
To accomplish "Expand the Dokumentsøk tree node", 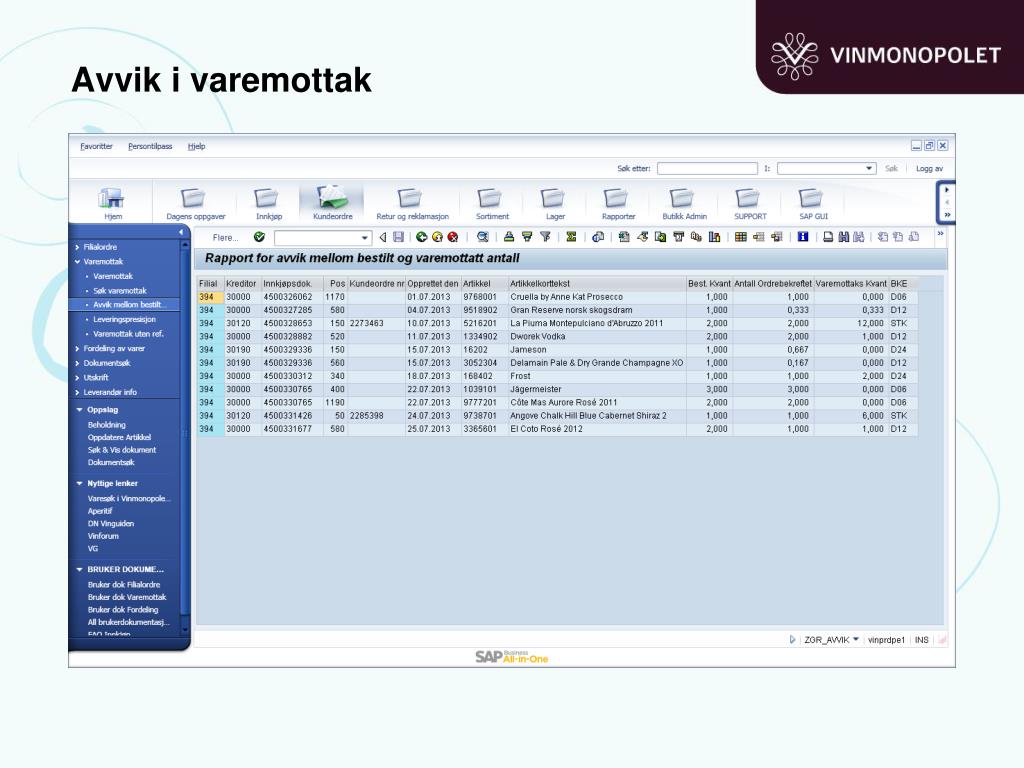I will point(77,363).
